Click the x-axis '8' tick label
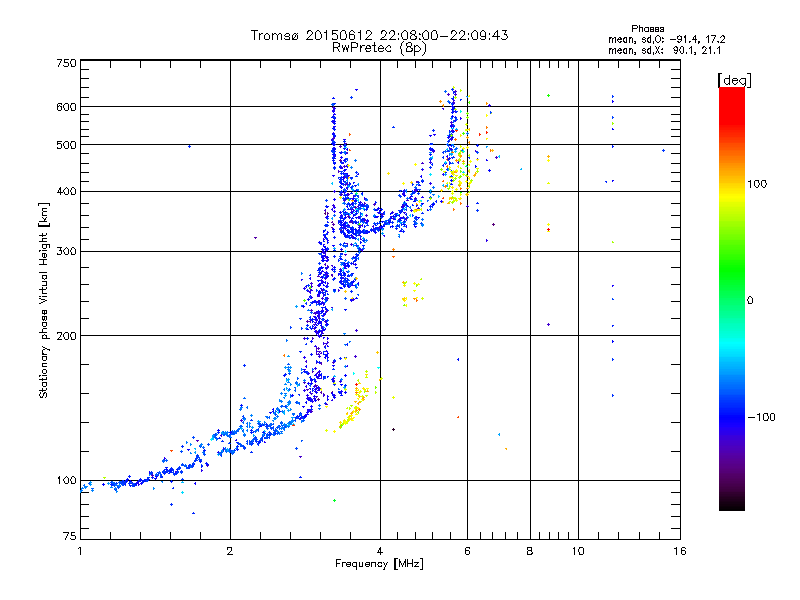The image size is (800, 600). [x=530, y=551]
